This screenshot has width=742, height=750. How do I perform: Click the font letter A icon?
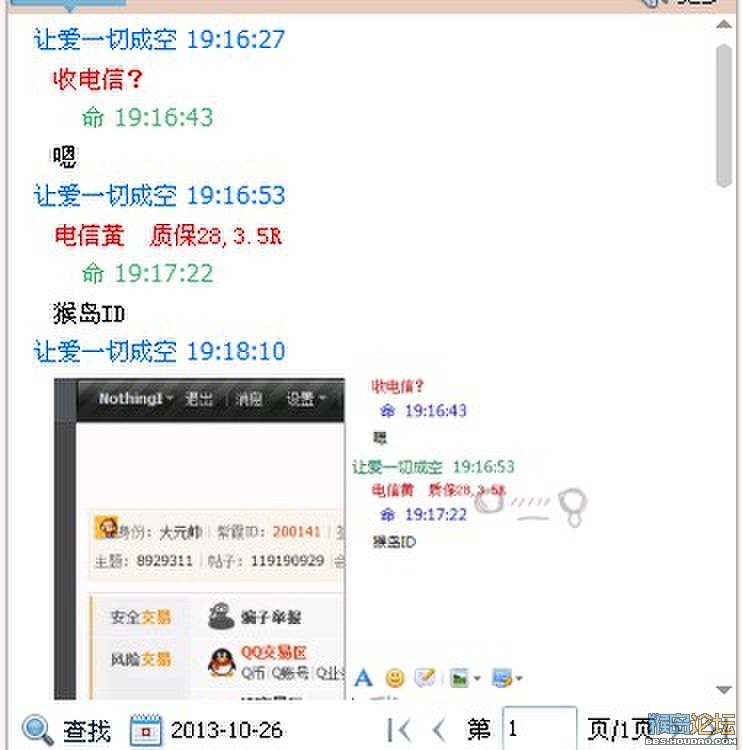click(364, 678)
